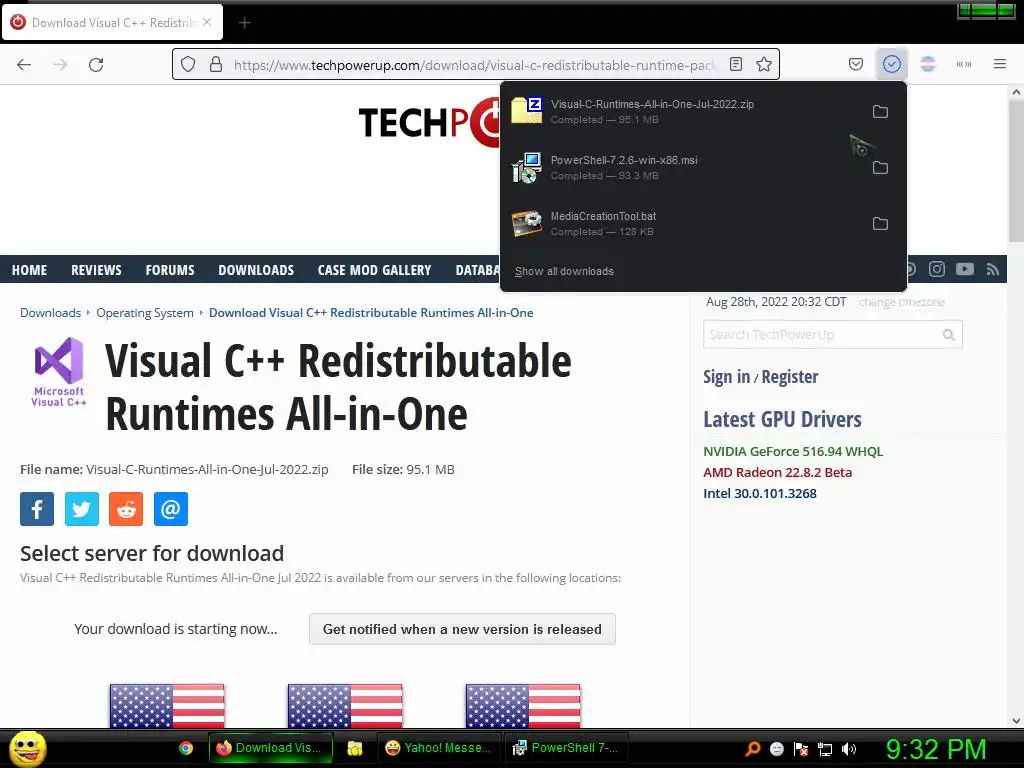This screenshot has height=768, width=1024.
Task: Launch Chrome from the taskbar
Action: (x=186, y=748)
